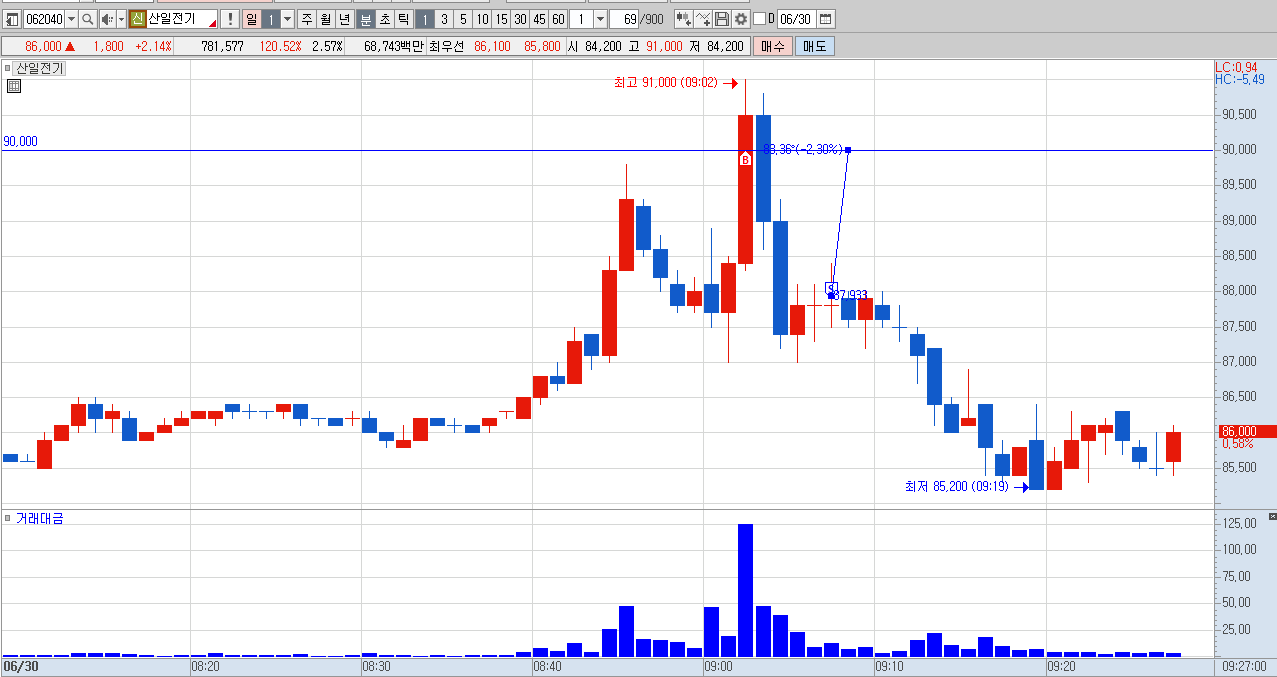Click the save chart floppy disk icon

tap(722, 19)
